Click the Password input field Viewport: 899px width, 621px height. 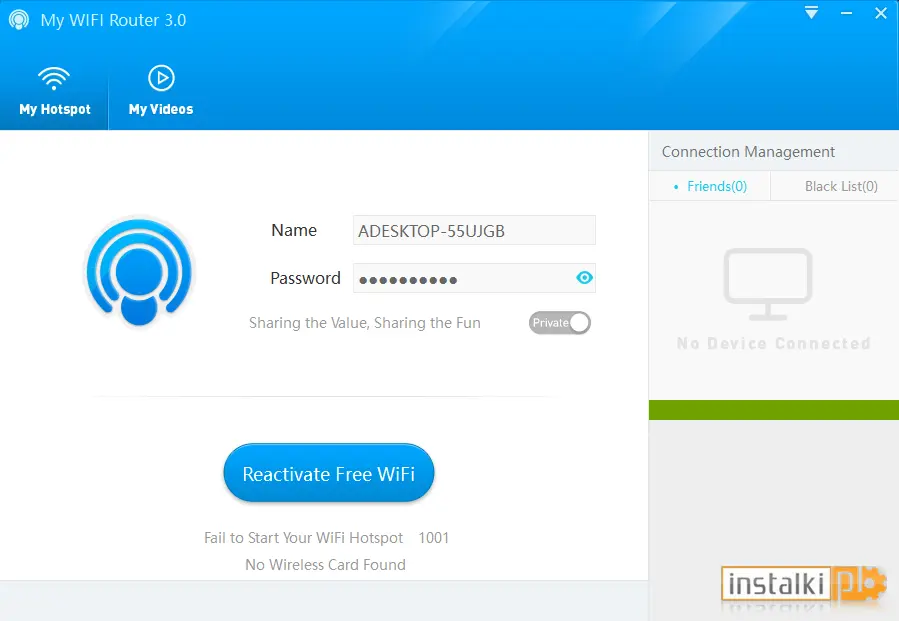pos(474,278)
